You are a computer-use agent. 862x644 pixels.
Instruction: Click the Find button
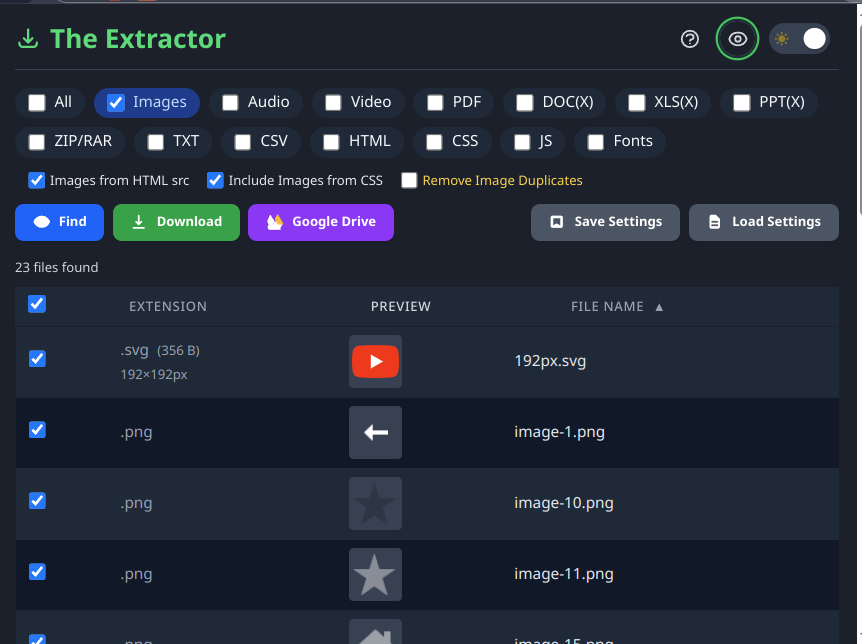59,222
